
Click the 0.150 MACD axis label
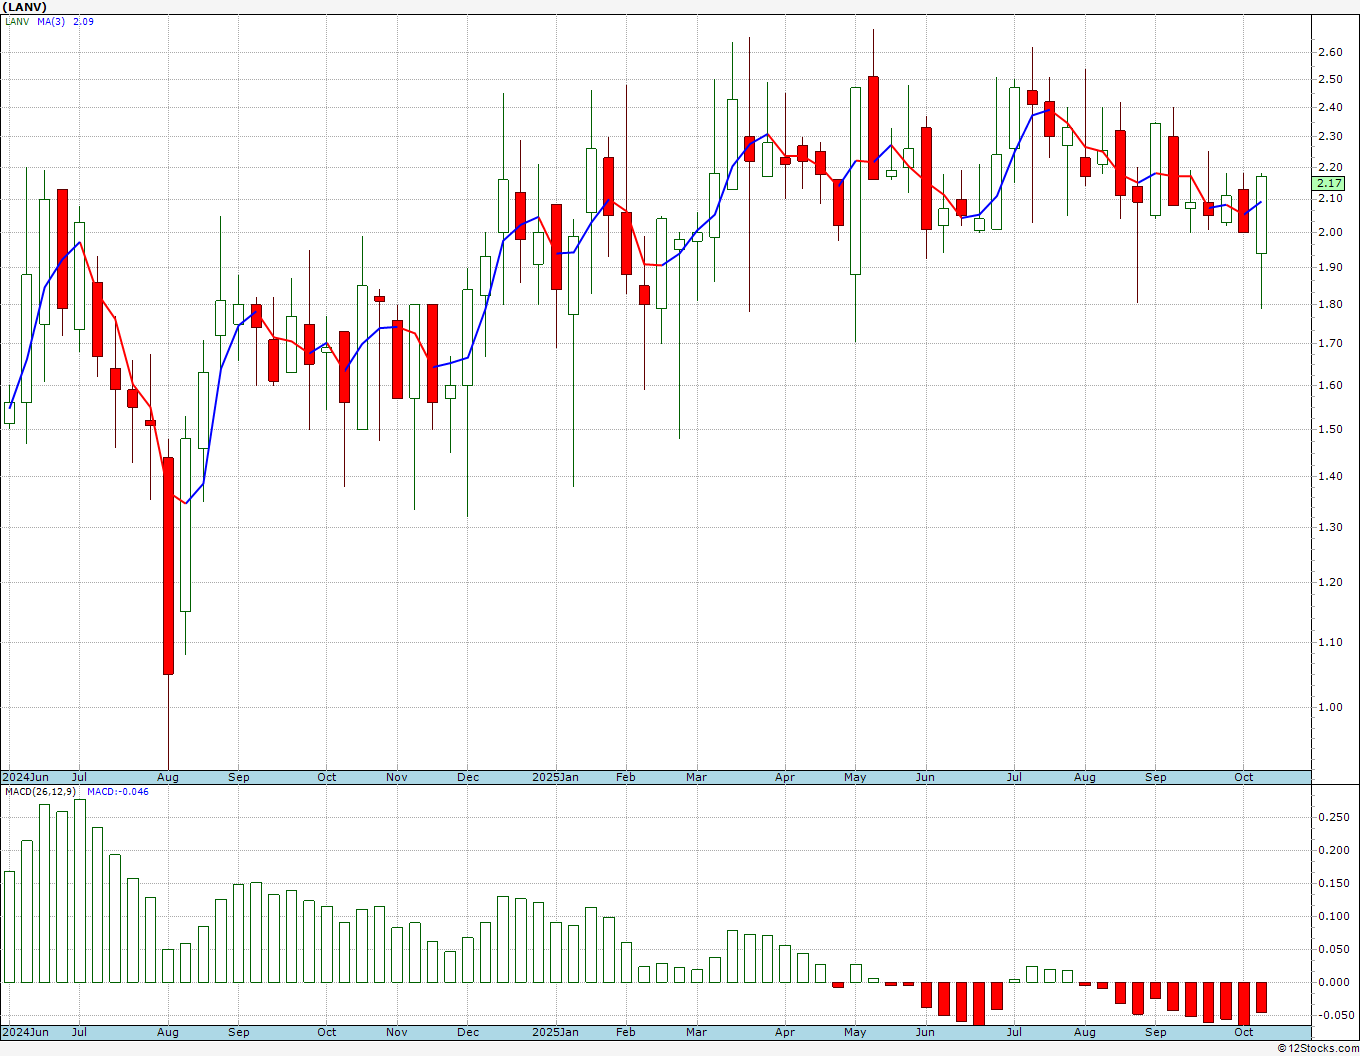1333,883
